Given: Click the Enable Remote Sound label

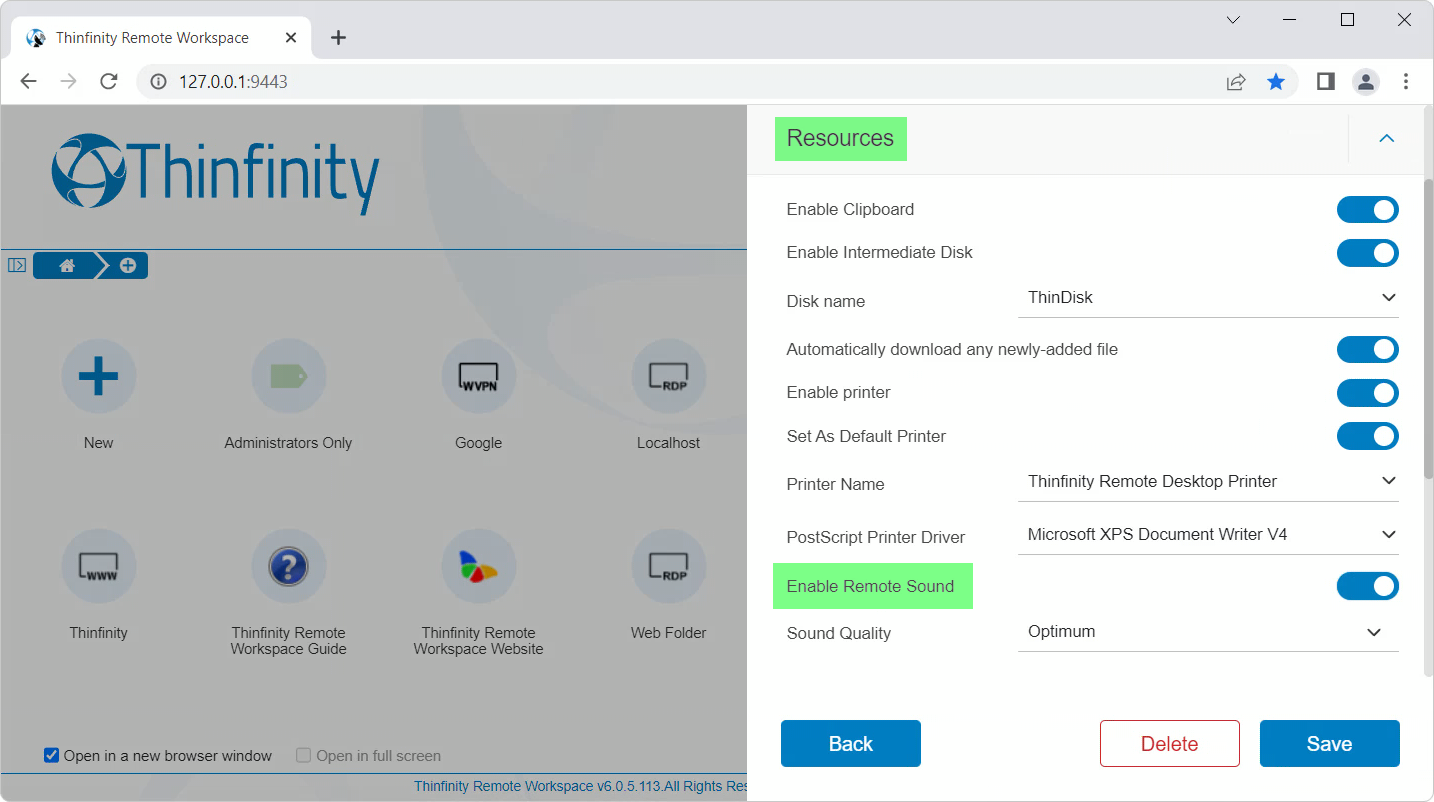Looking at the screenshot, I should [x=870, y=586].
